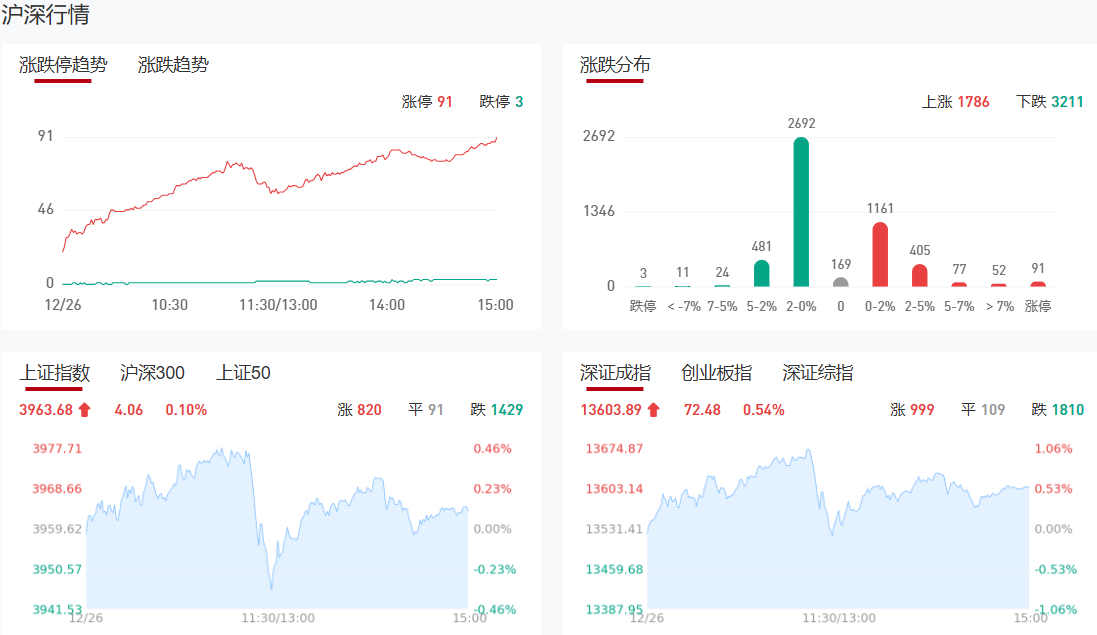Open the 沪深300 index tab
1097x635 pixels.
(x=152, y=373)
